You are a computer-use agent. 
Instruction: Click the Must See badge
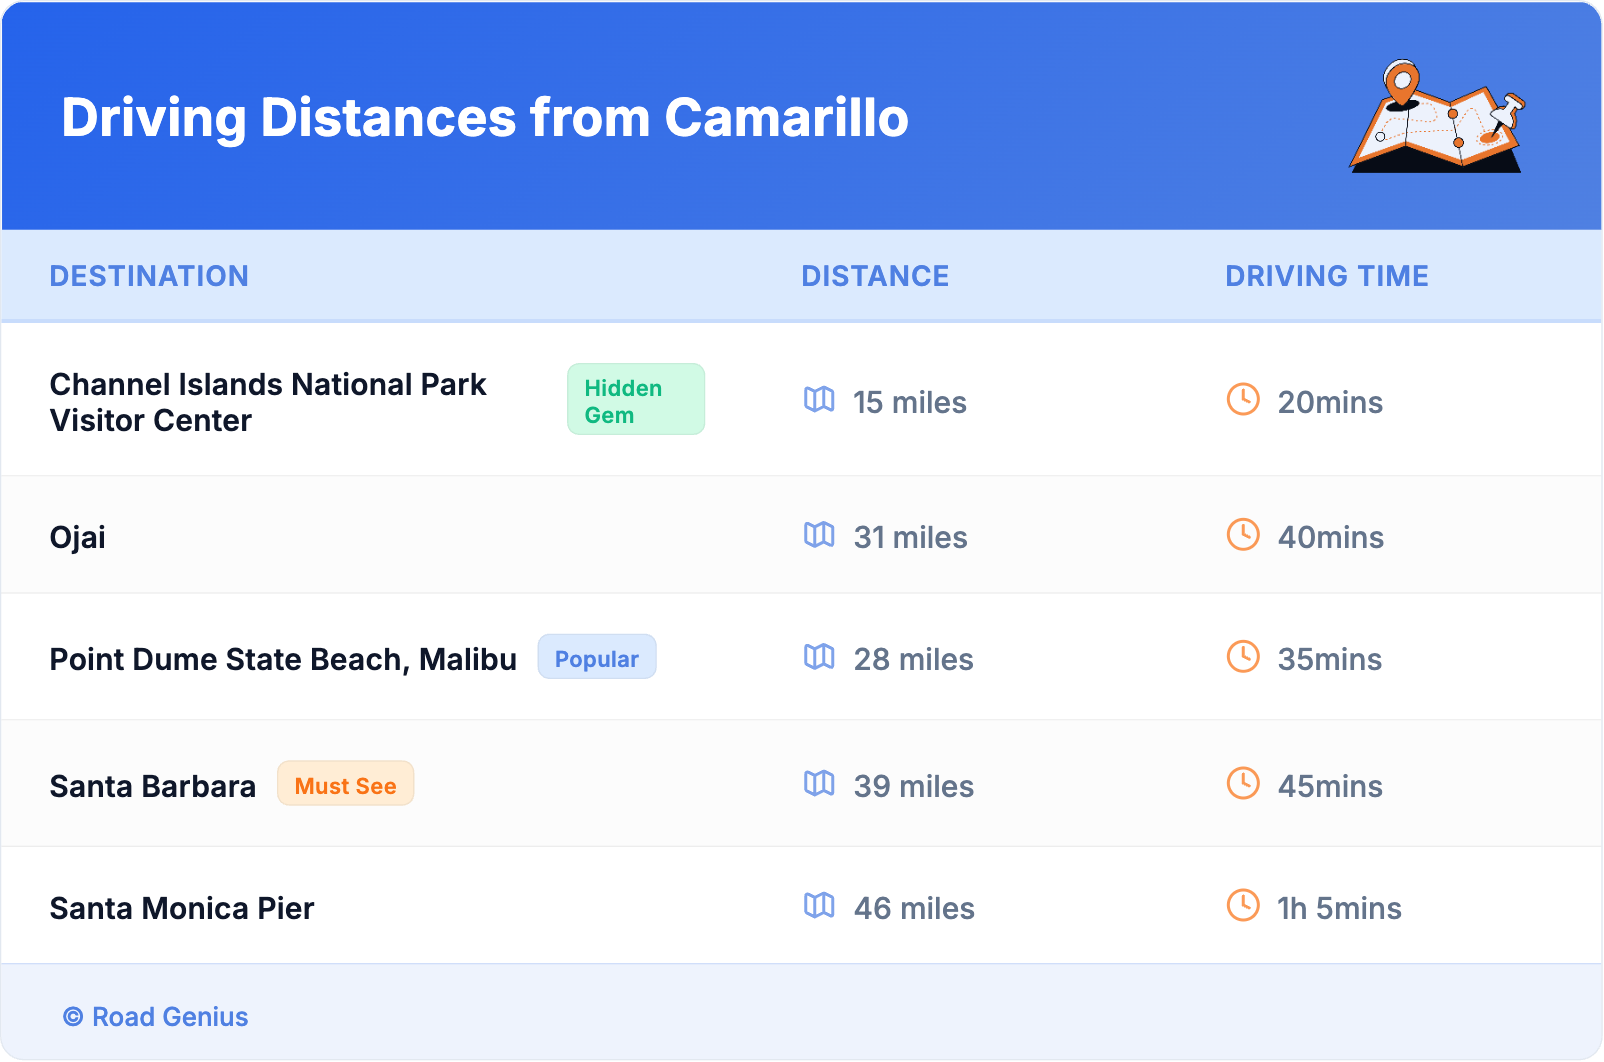[345, 785]
